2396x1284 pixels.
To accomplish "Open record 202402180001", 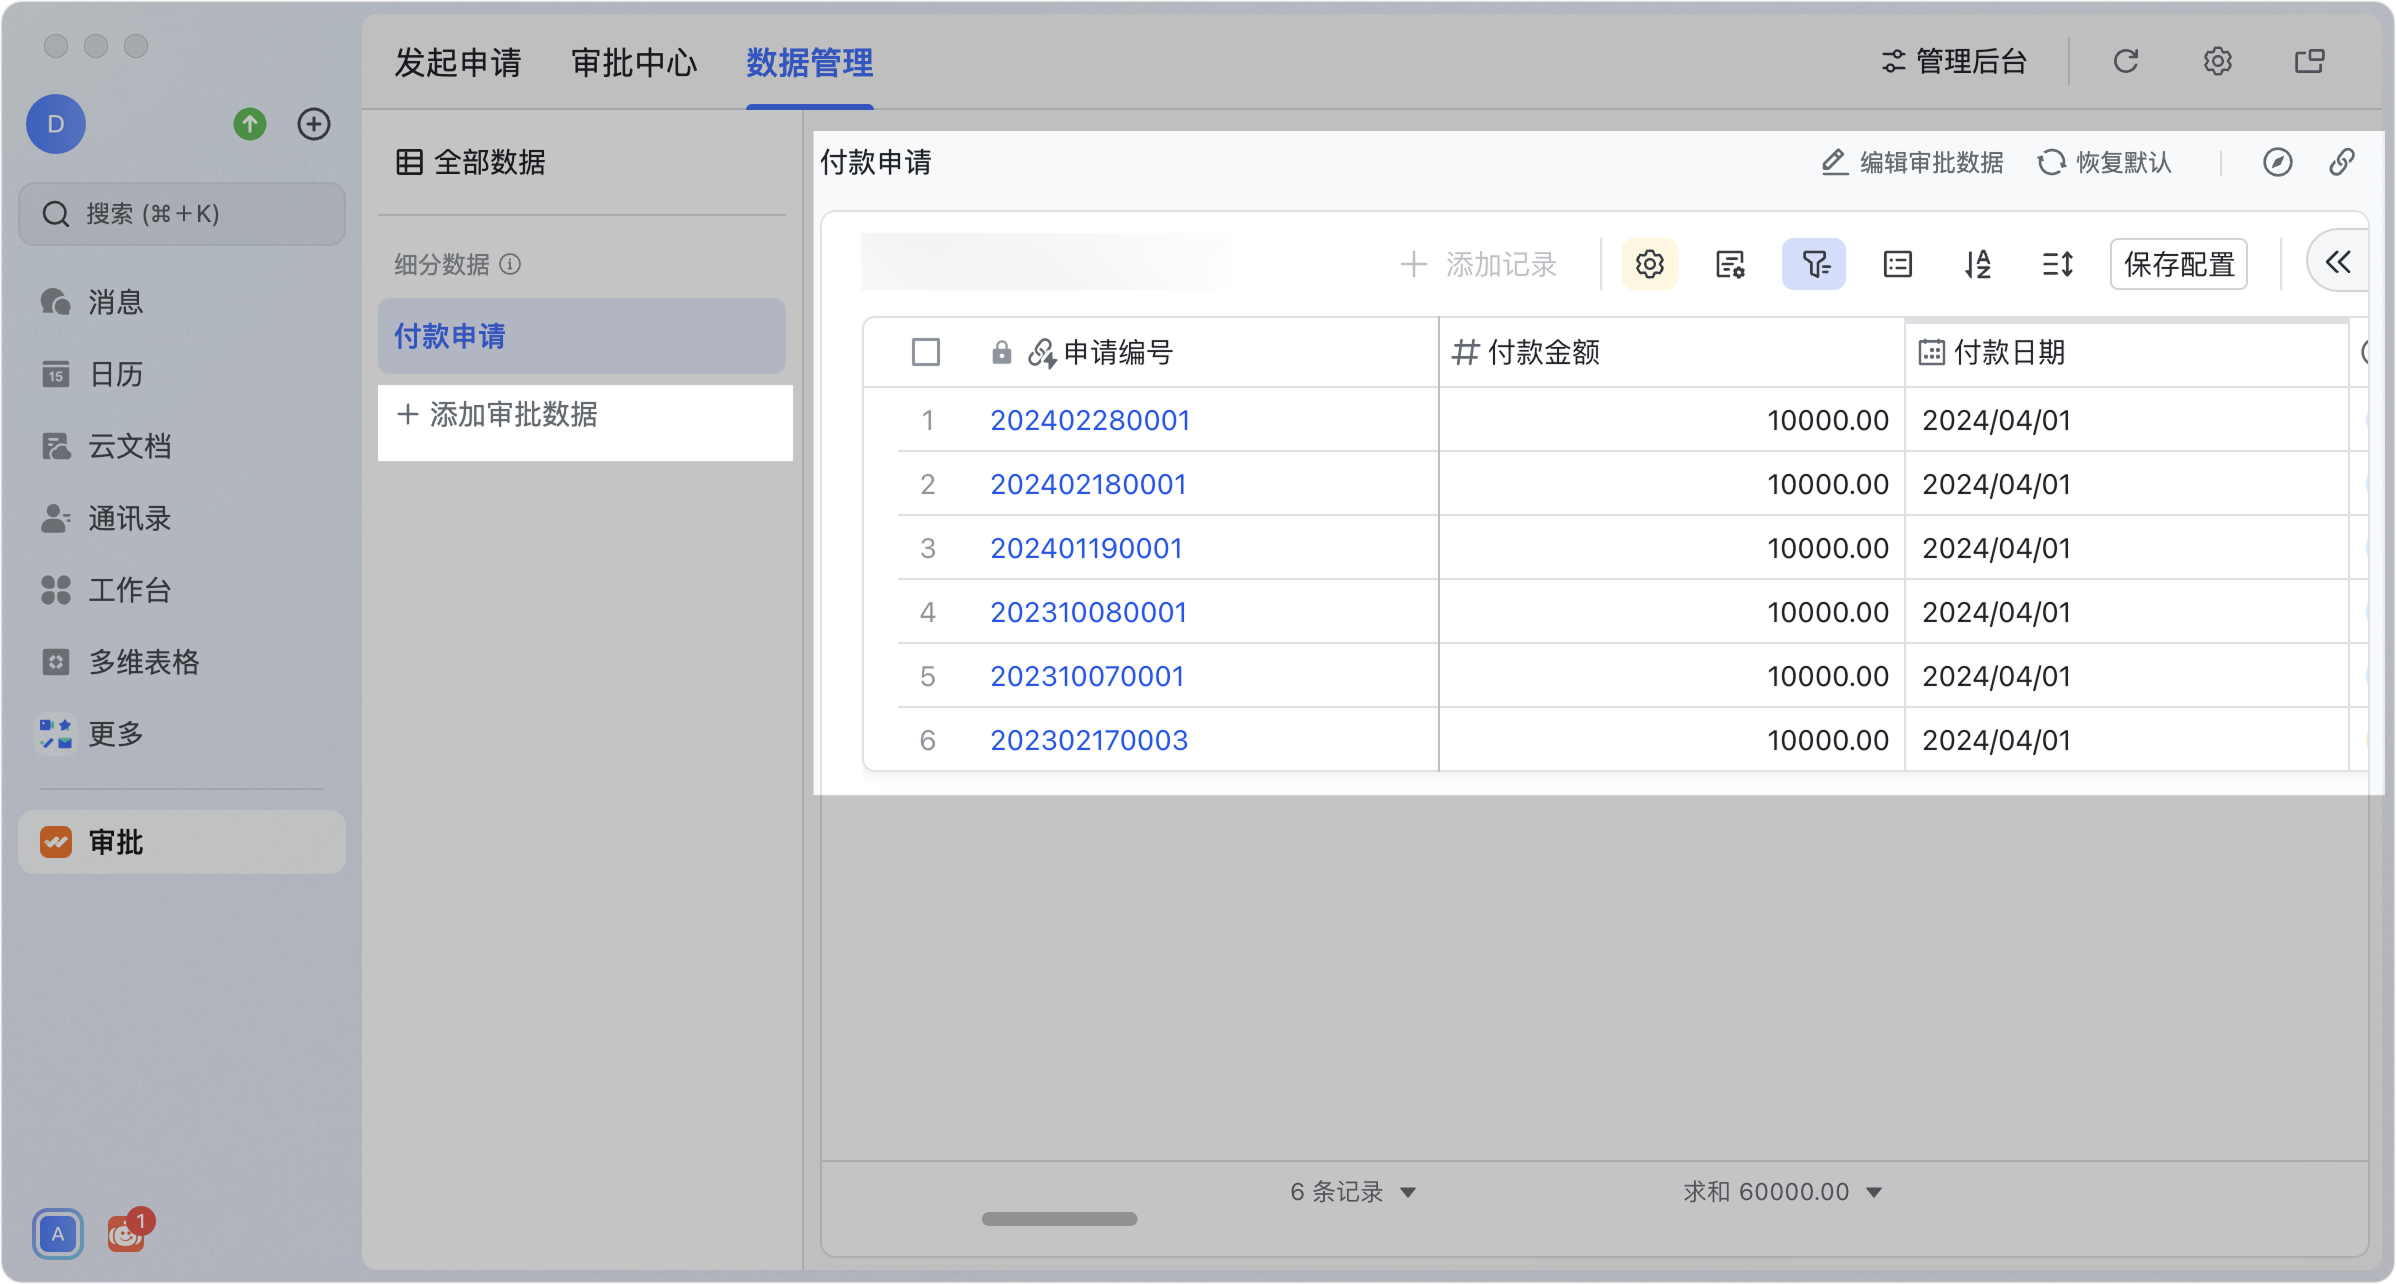I will pos(1088,484).
